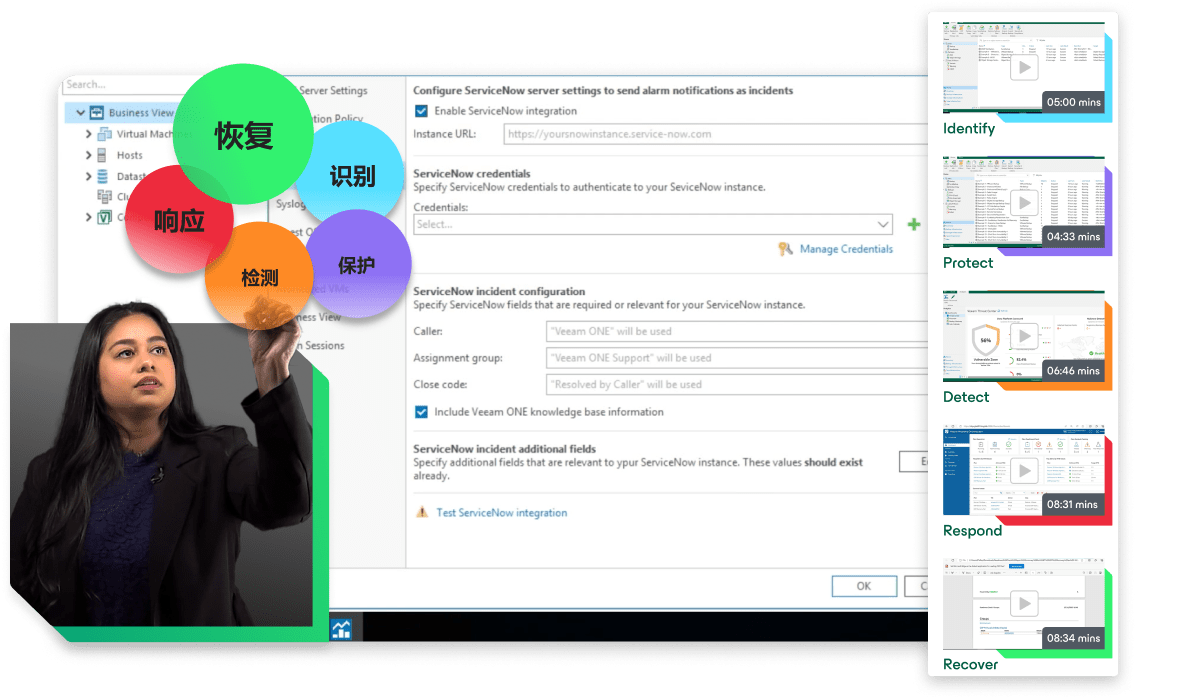Click the Search box above tree
This screenshot has height=700, width=1197.
click(122, 85)
